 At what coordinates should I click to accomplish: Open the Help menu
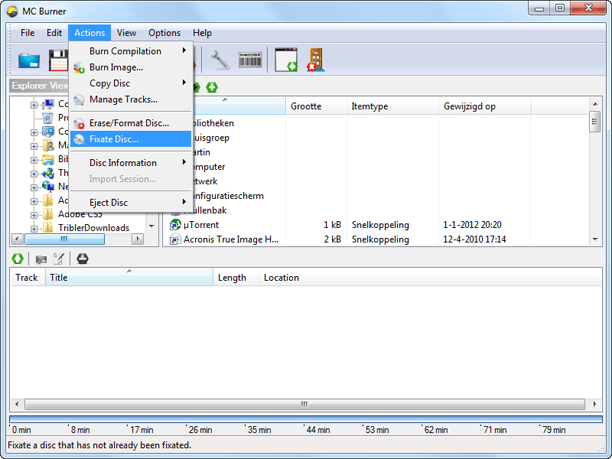click(x=202, y=33)
